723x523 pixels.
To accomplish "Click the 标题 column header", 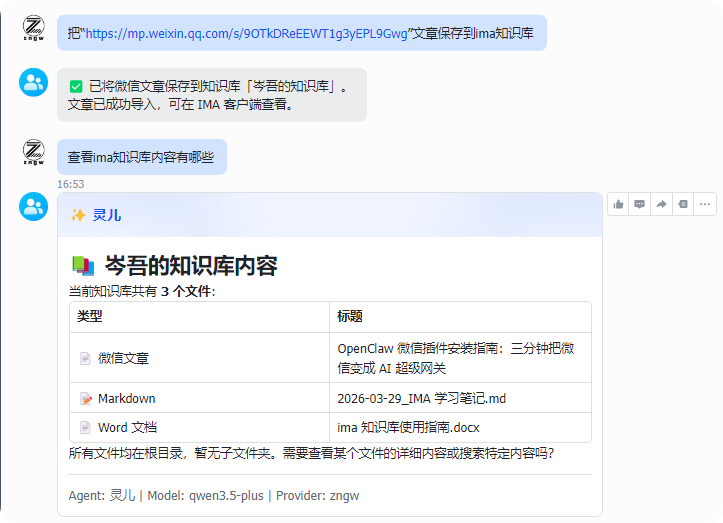I will click(x=350, y=317).
